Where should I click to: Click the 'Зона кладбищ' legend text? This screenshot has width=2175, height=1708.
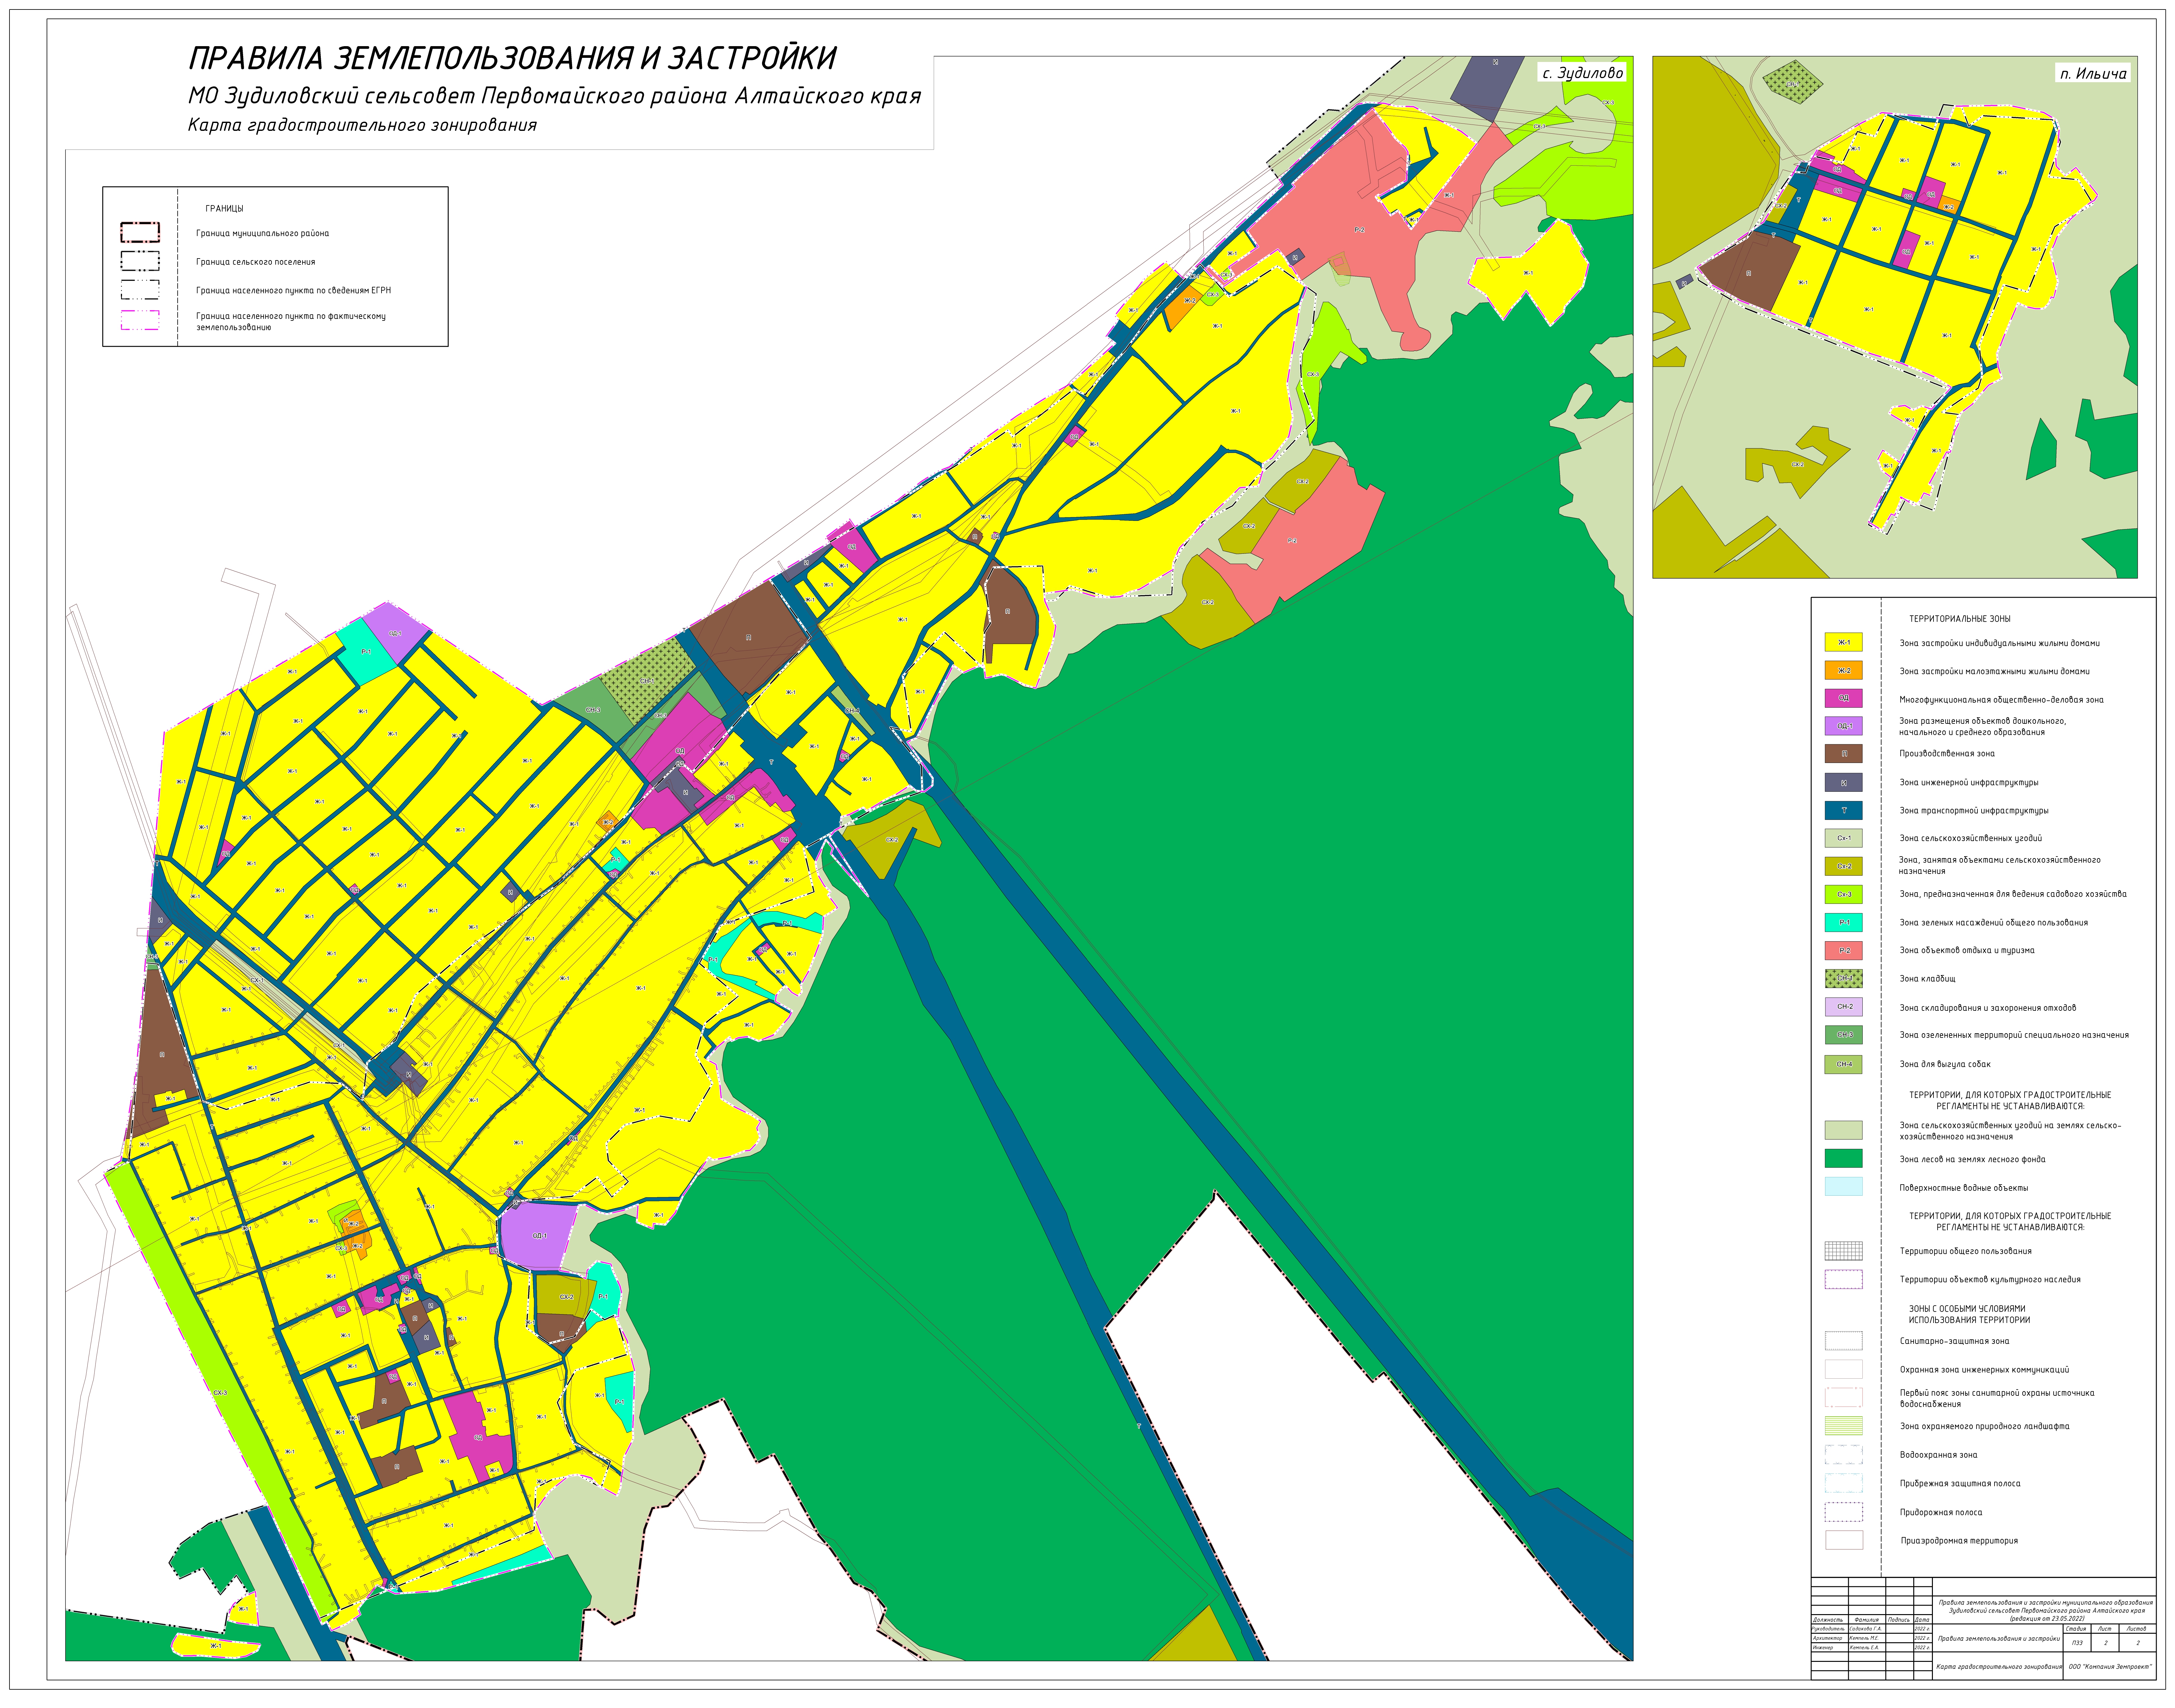(1928, 979)
